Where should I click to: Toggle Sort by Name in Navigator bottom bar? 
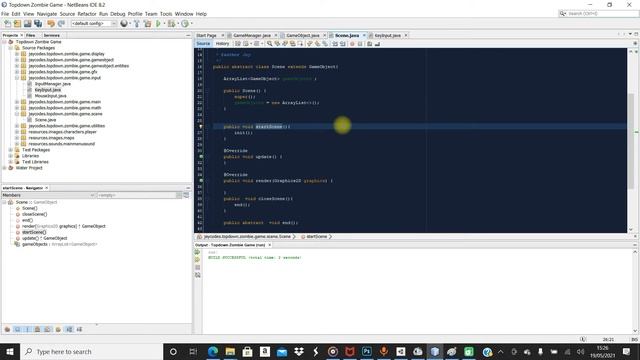[x=69, y=329]
